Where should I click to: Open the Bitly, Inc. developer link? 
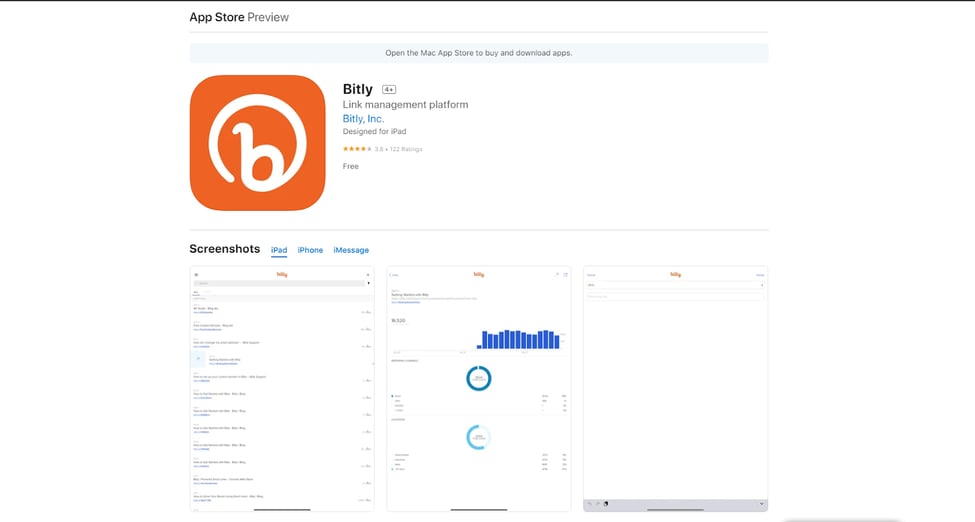(363, 119)
